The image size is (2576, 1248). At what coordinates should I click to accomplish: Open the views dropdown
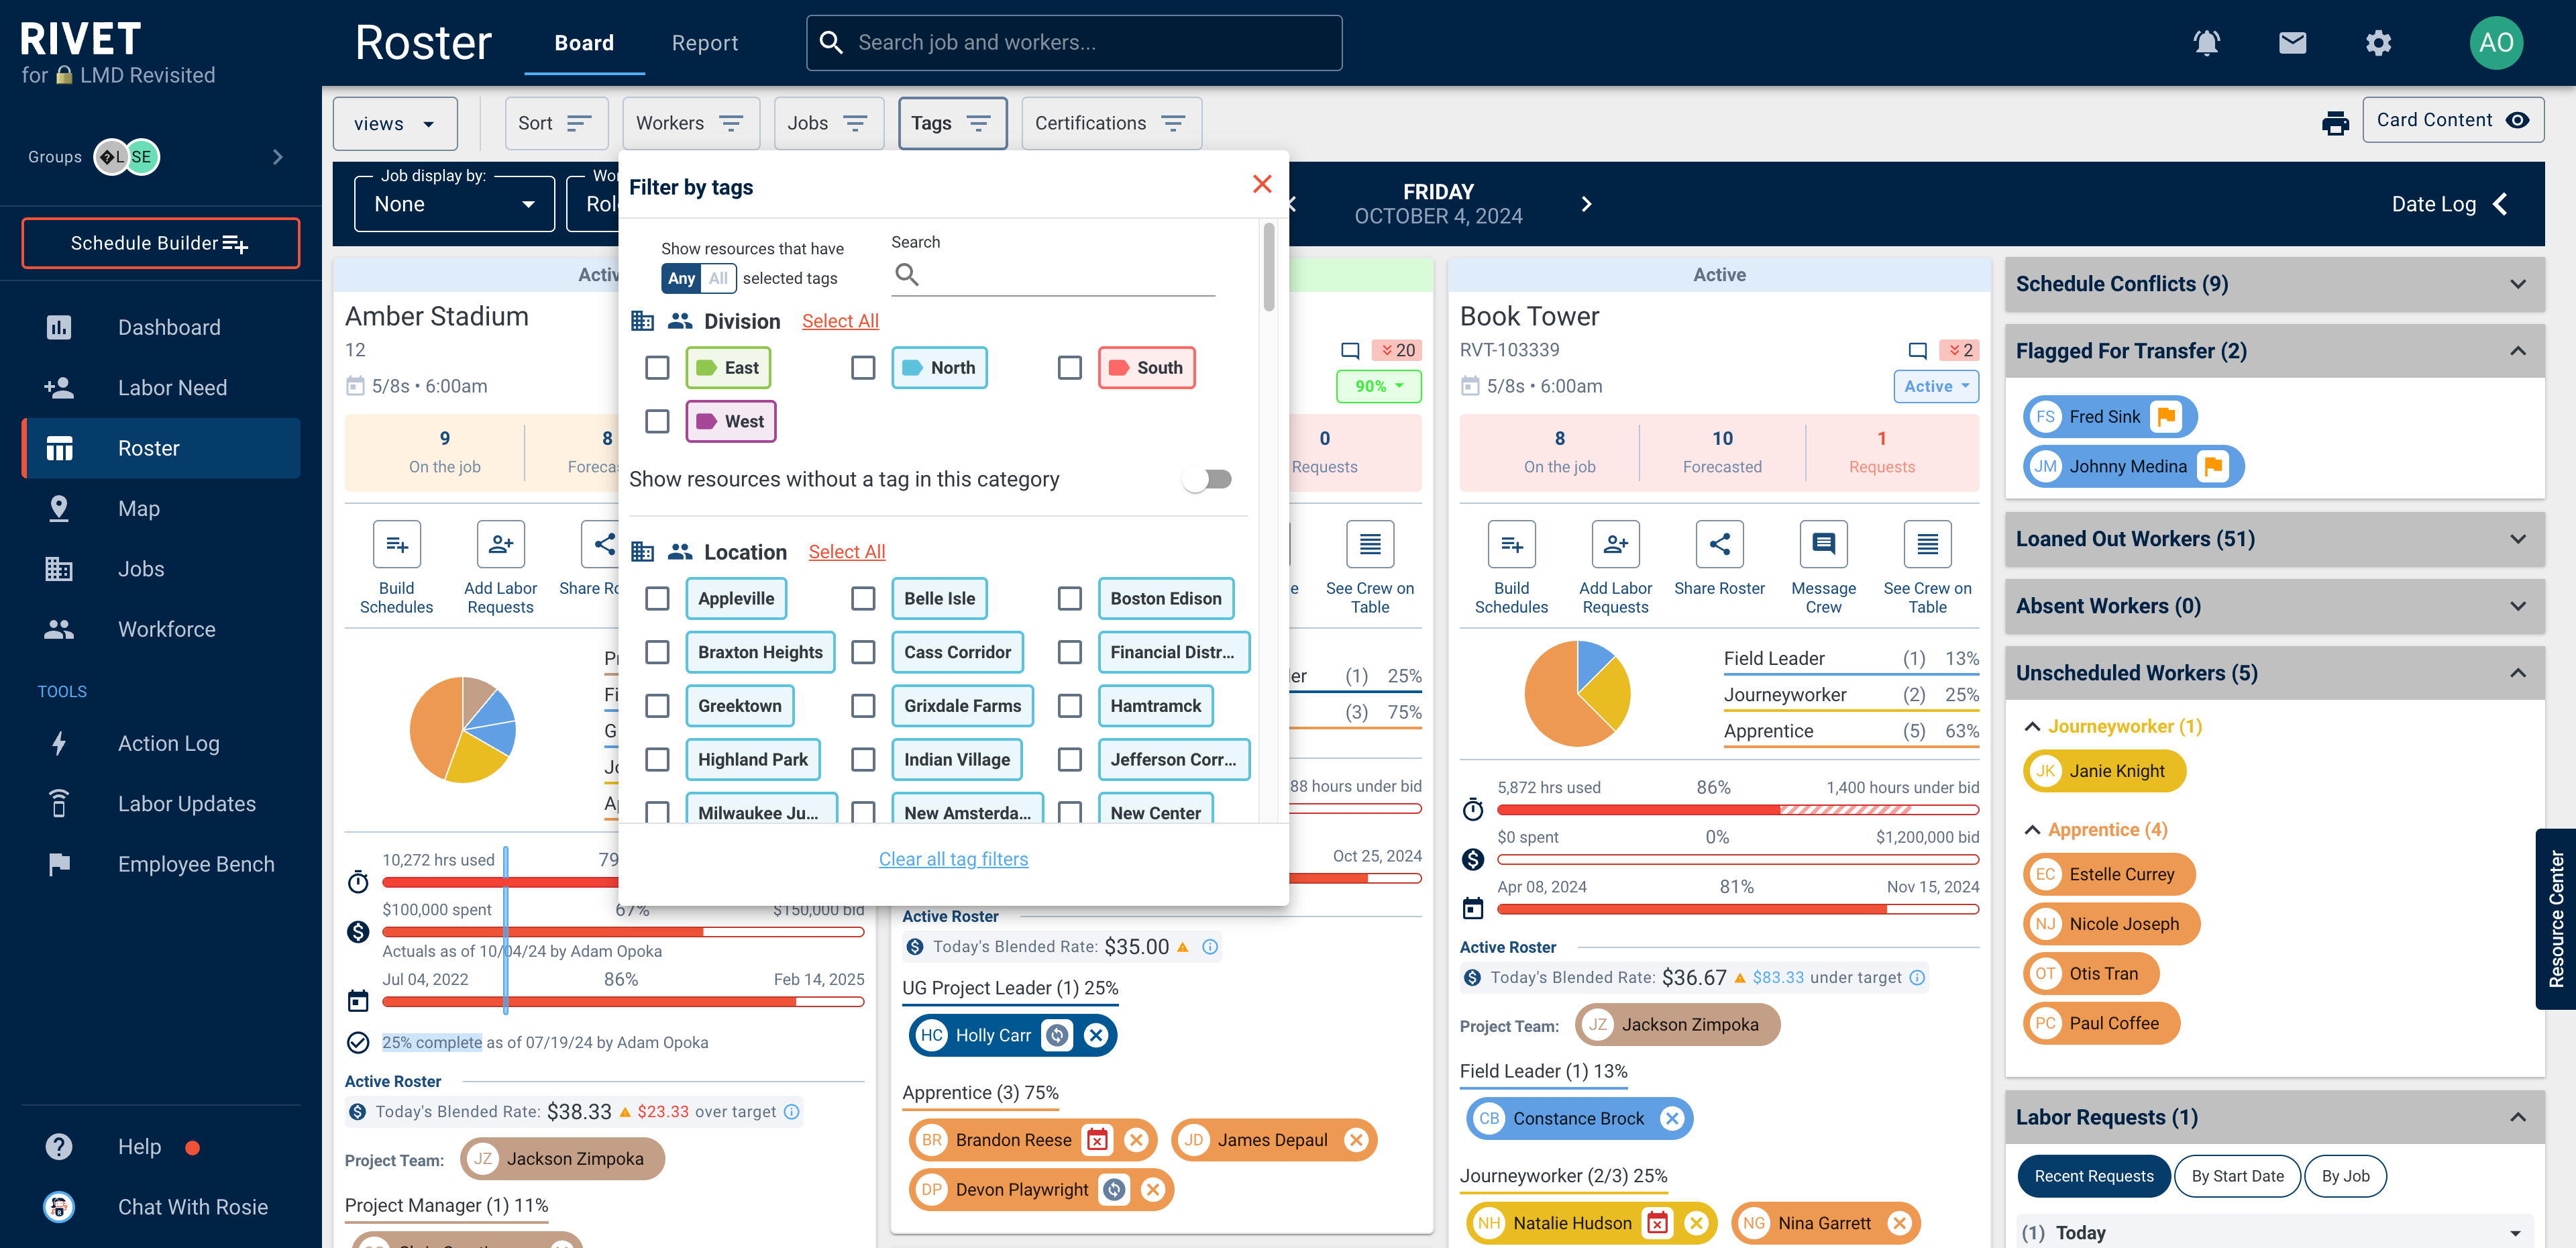(395, 123)
